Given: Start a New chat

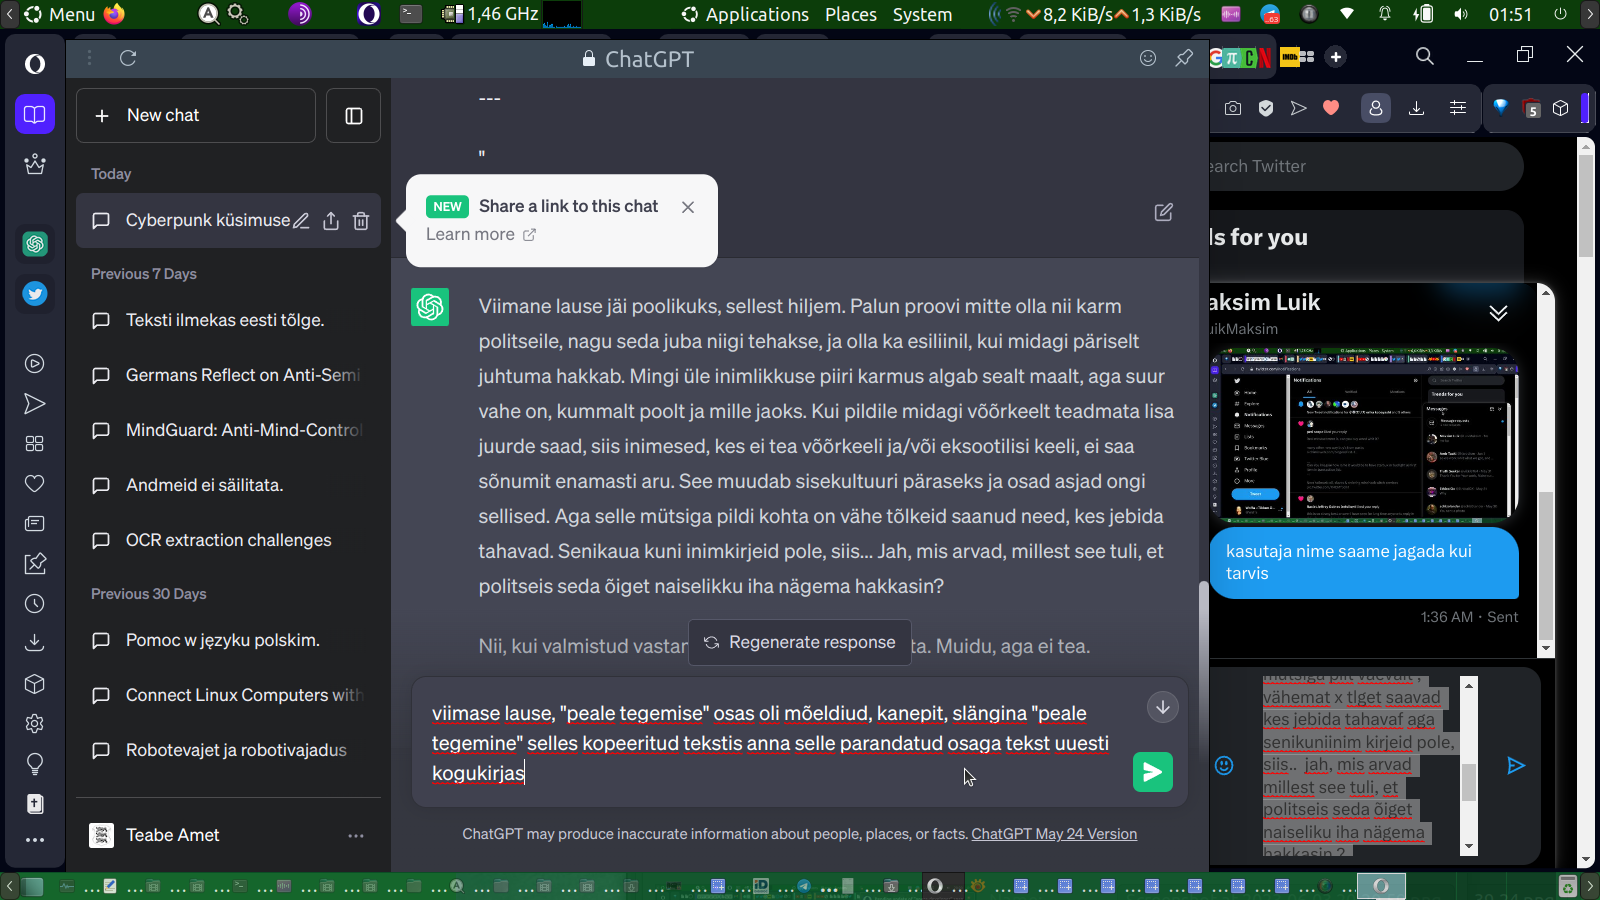Looking at the screenshot, I should (196, 116).
